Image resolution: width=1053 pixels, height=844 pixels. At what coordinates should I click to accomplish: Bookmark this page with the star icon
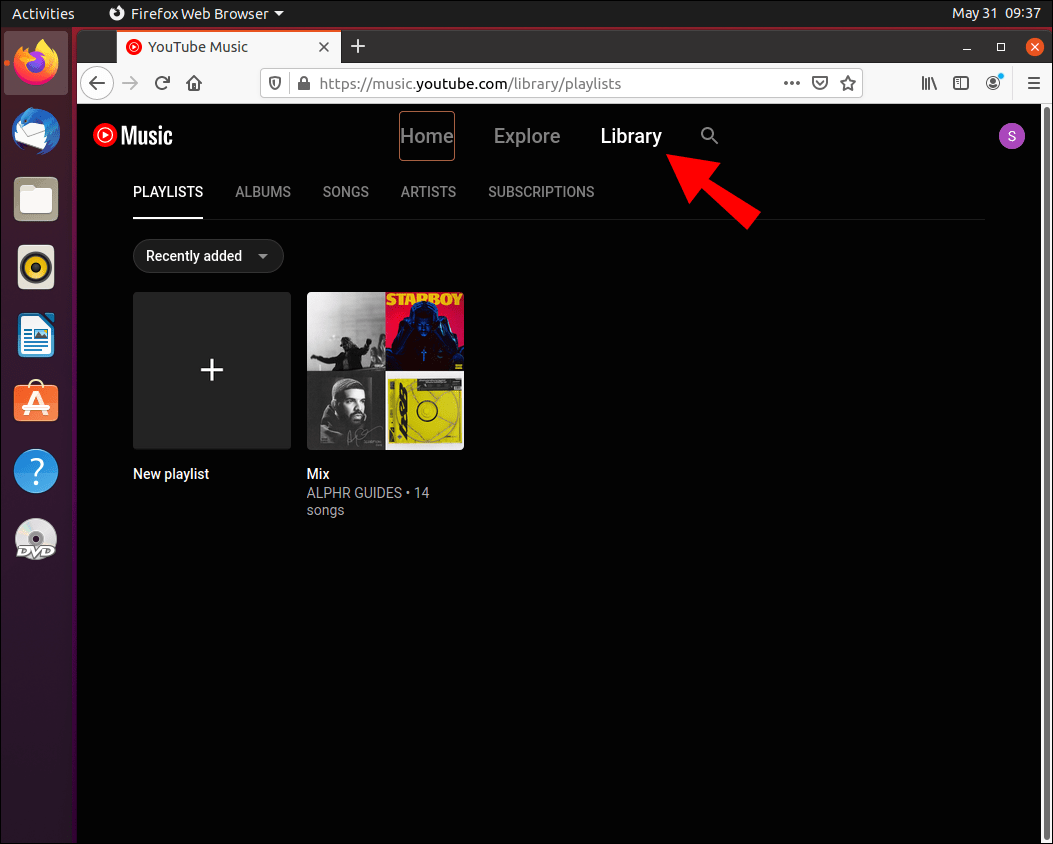point(848,83)
